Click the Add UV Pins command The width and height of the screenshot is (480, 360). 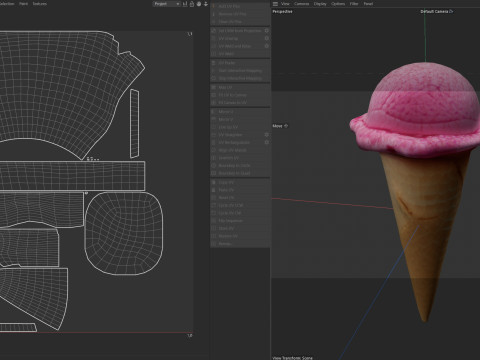coord(240,6)
